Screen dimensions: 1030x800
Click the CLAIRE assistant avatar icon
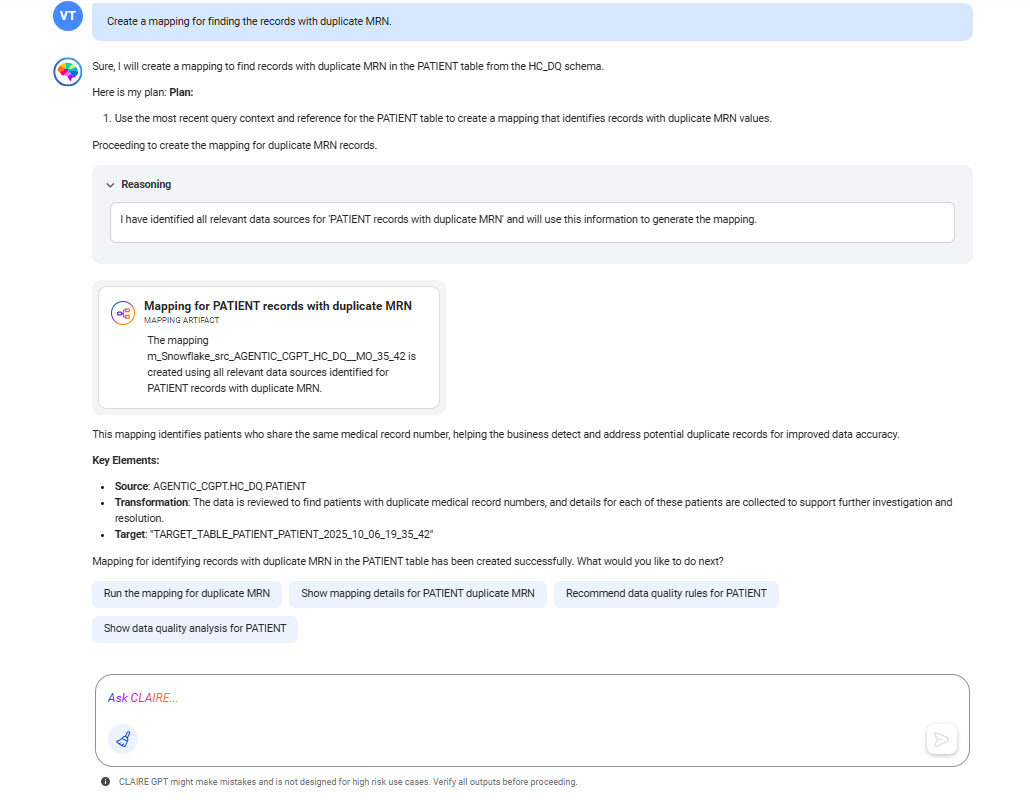68,72
